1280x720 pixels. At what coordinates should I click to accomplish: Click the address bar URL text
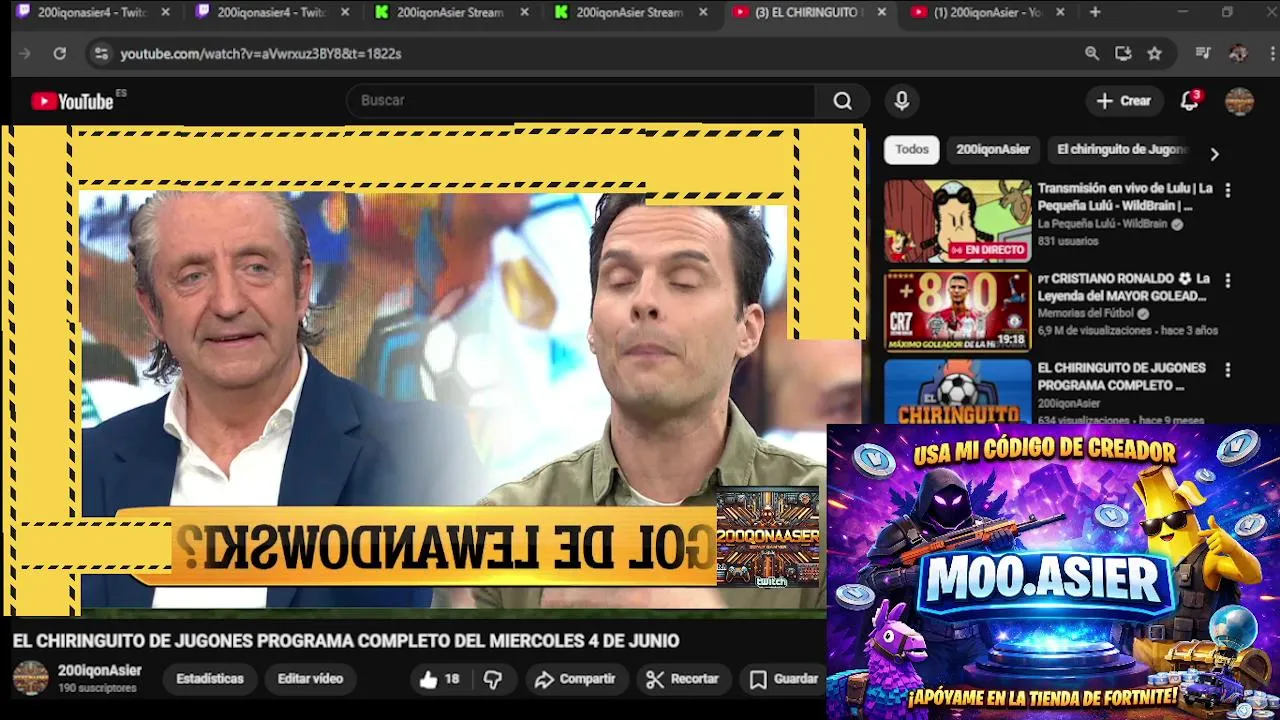(x=261, y=54)
